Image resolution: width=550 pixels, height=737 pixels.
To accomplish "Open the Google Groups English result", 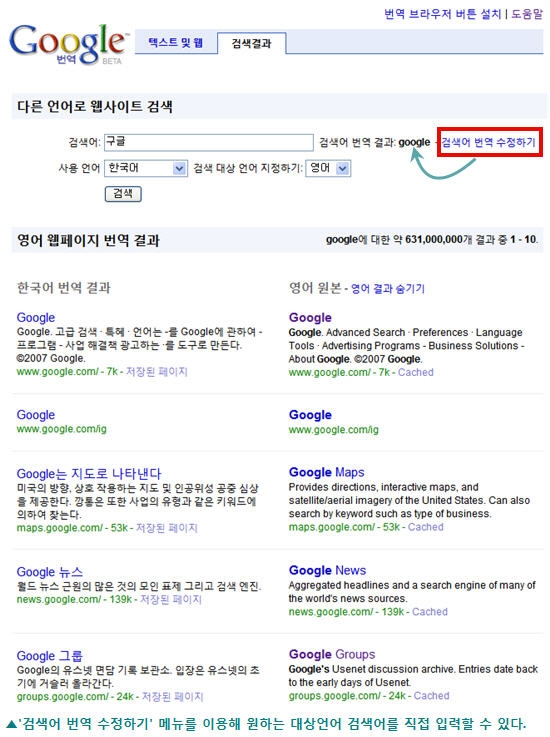I will [332, 654].
